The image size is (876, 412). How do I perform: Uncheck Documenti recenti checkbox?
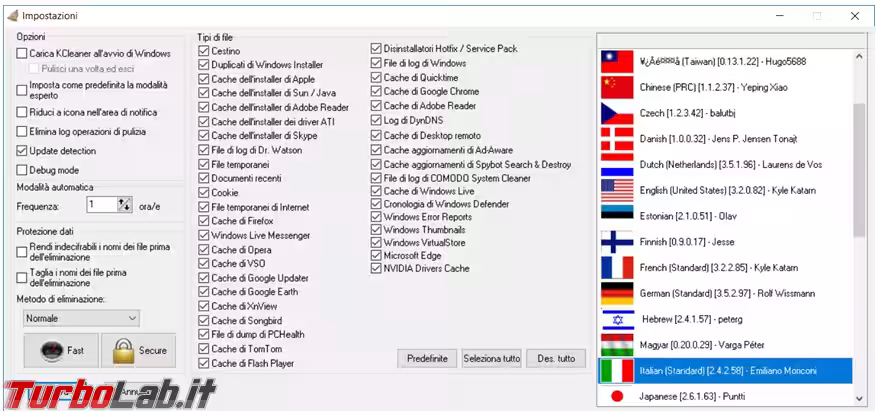(x=203, y=178)
